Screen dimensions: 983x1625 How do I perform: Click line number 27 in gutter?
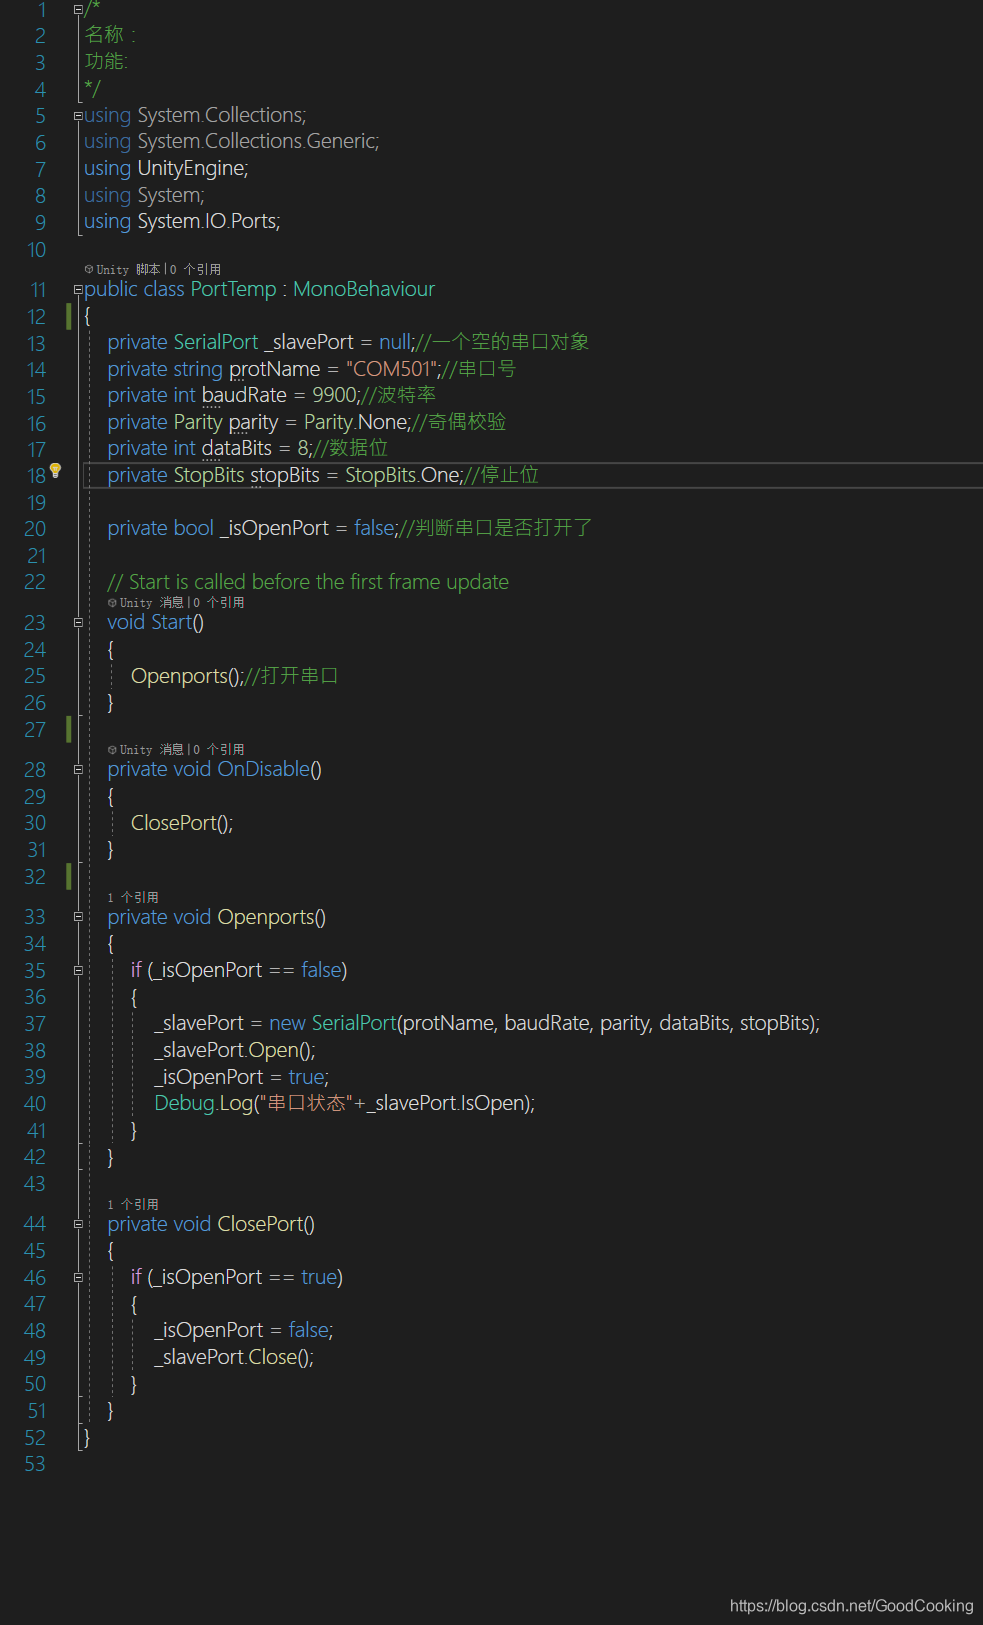[x=35, y=730]
